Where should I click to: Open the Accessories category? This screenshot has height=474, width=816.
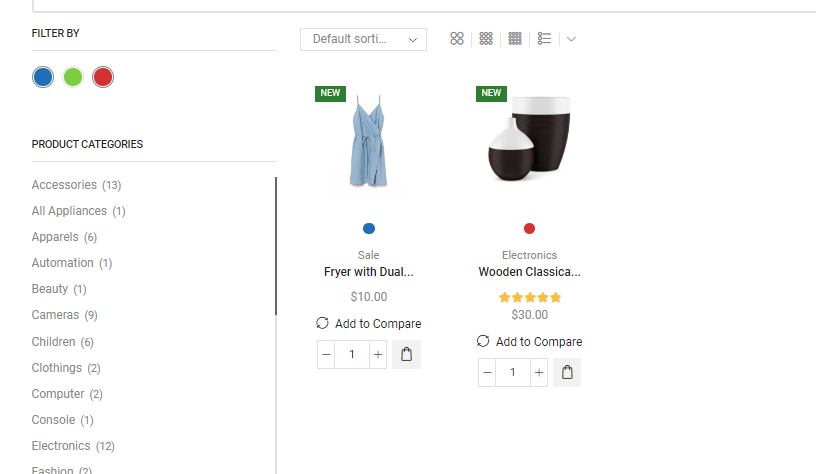click(x=65, y=185)
